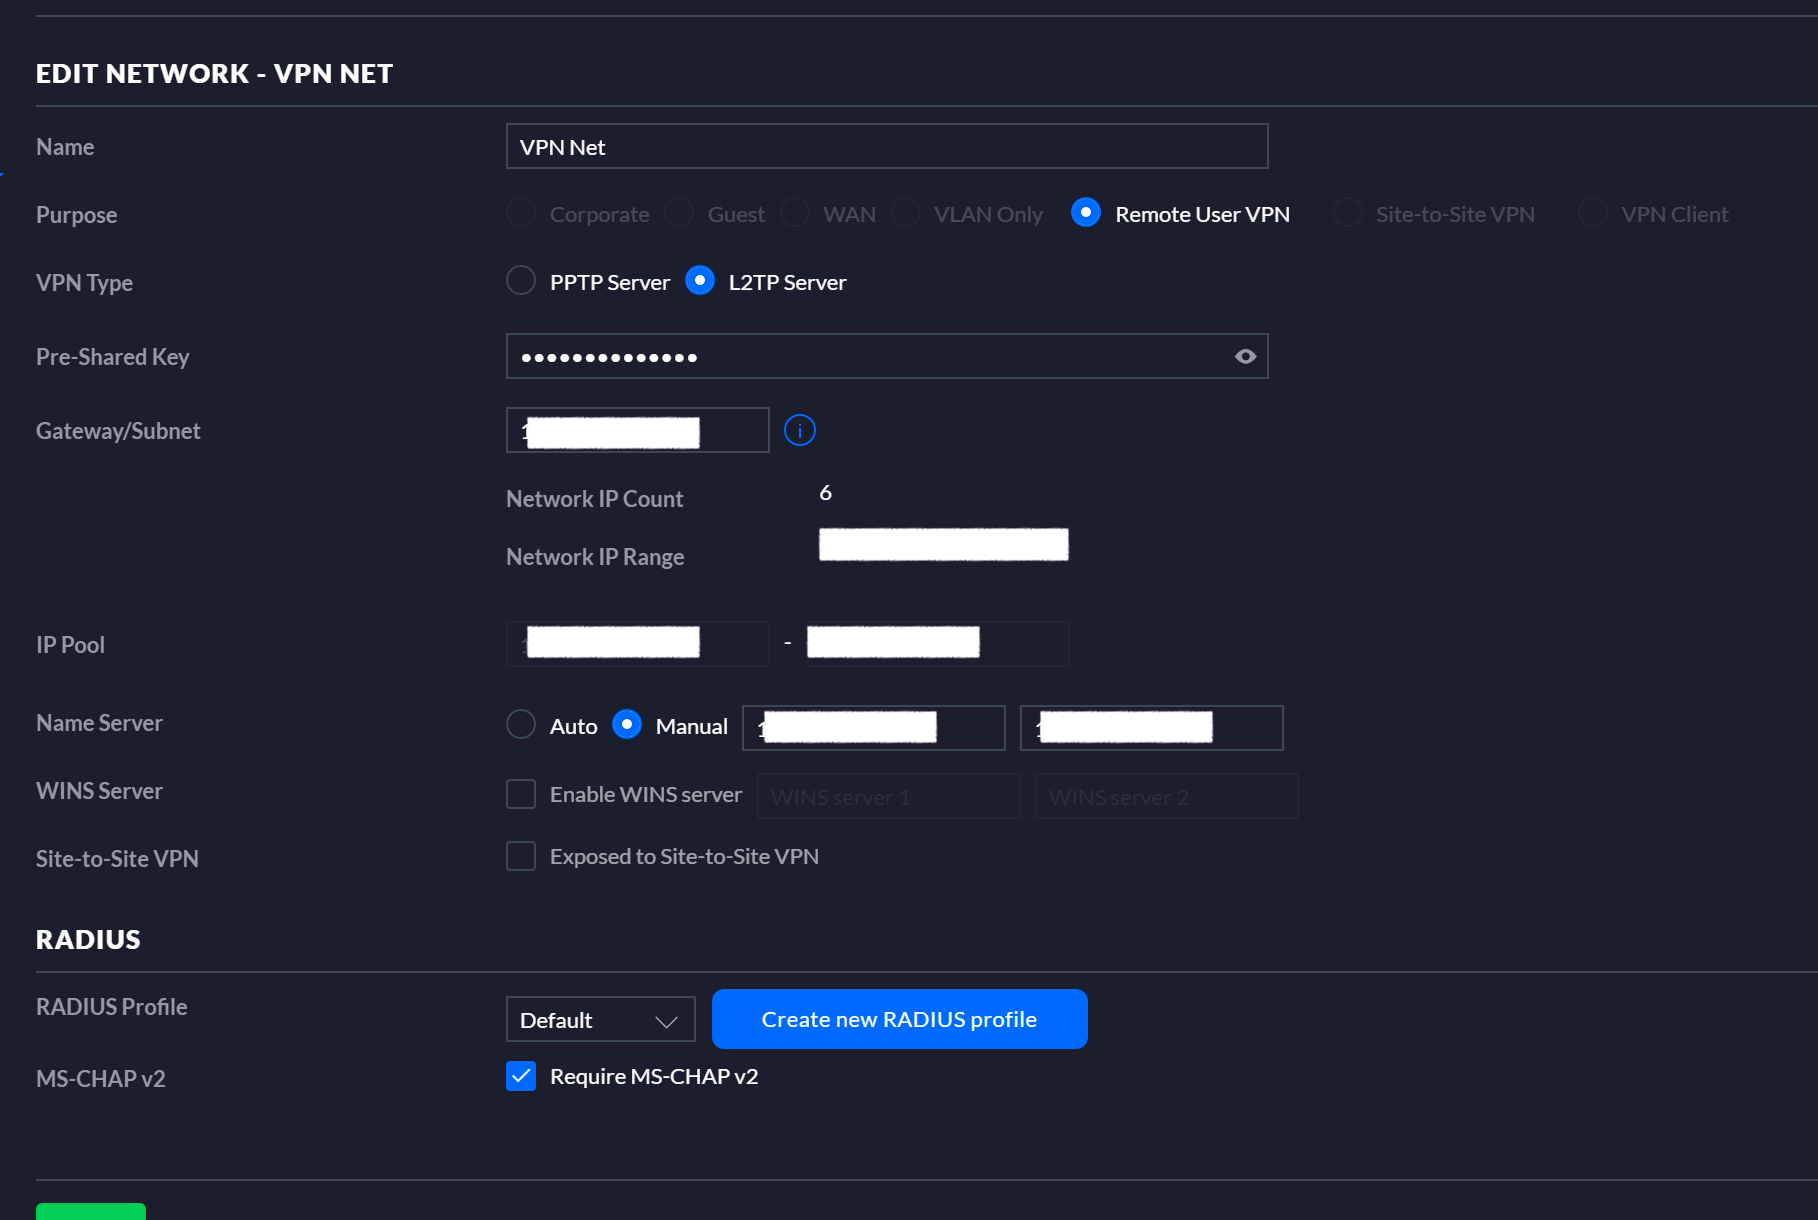The height and width of the screenshot is (1220, 1818).
Task: Click the first manual name server field
Action: click(x=873, y=728)
